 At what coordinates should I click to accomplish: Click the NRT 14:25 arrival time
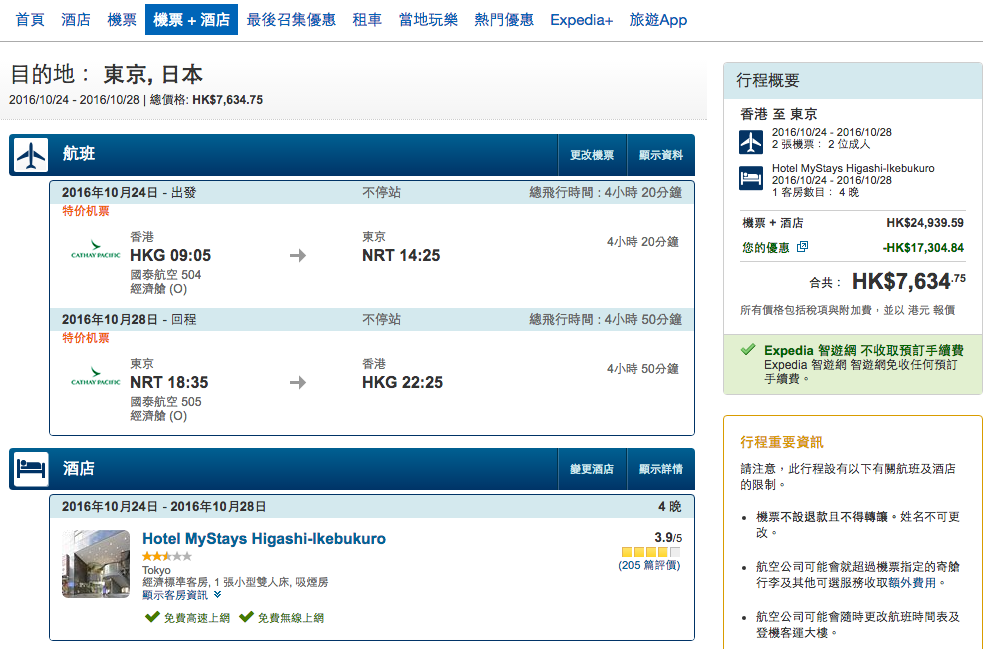click(x=401, y=255)
